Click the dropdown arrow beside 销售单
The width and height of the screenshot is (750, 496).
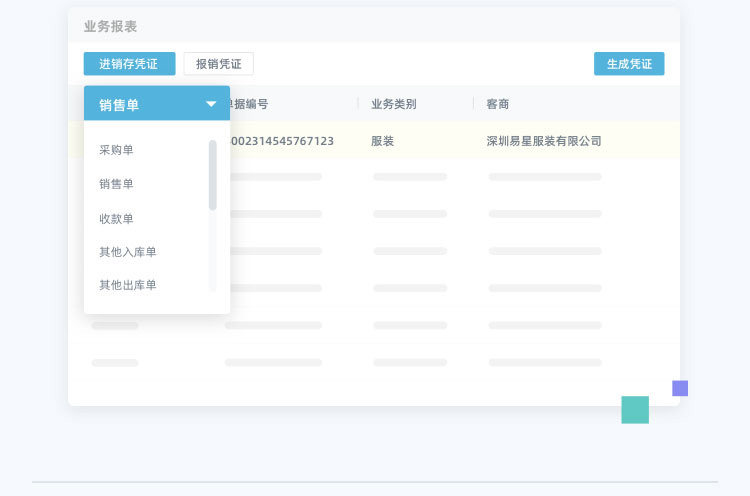pyautogui.click(x=211, y=104)
